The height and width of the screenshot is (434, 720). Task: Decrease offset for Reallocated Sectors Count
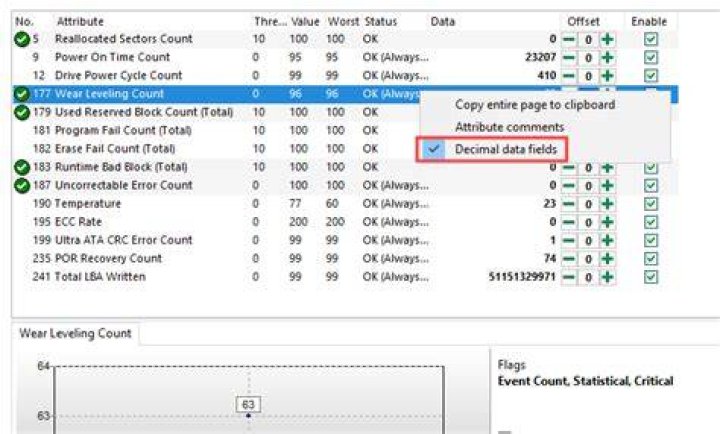568,39
